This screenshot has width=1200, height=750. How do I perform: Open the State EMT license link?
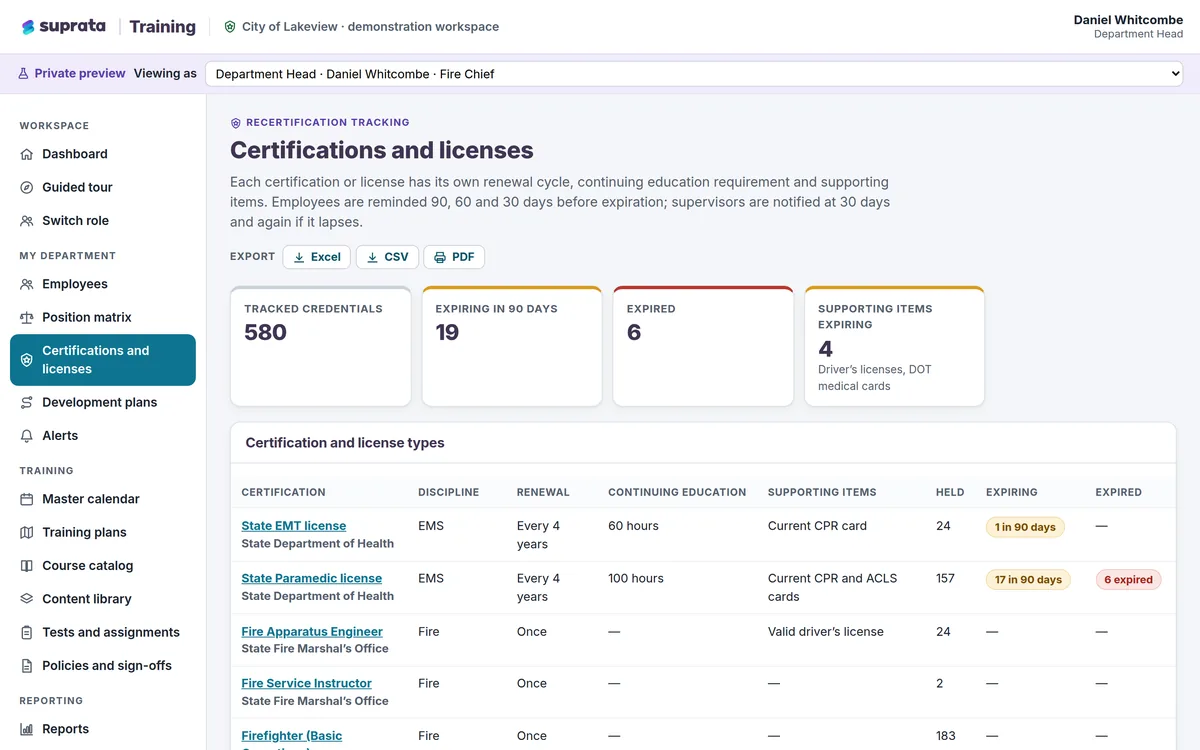294,526
